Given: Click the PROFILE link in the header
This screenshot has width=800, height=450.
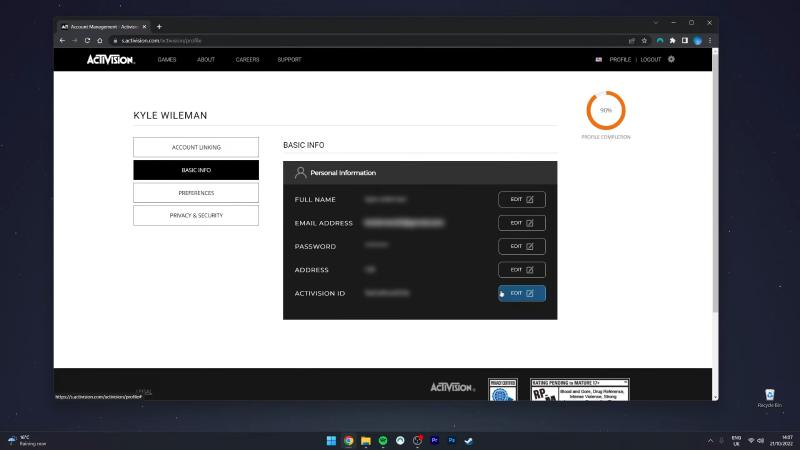Looking at the screenshot, I should pyautogui.click(x=620, y=60).
